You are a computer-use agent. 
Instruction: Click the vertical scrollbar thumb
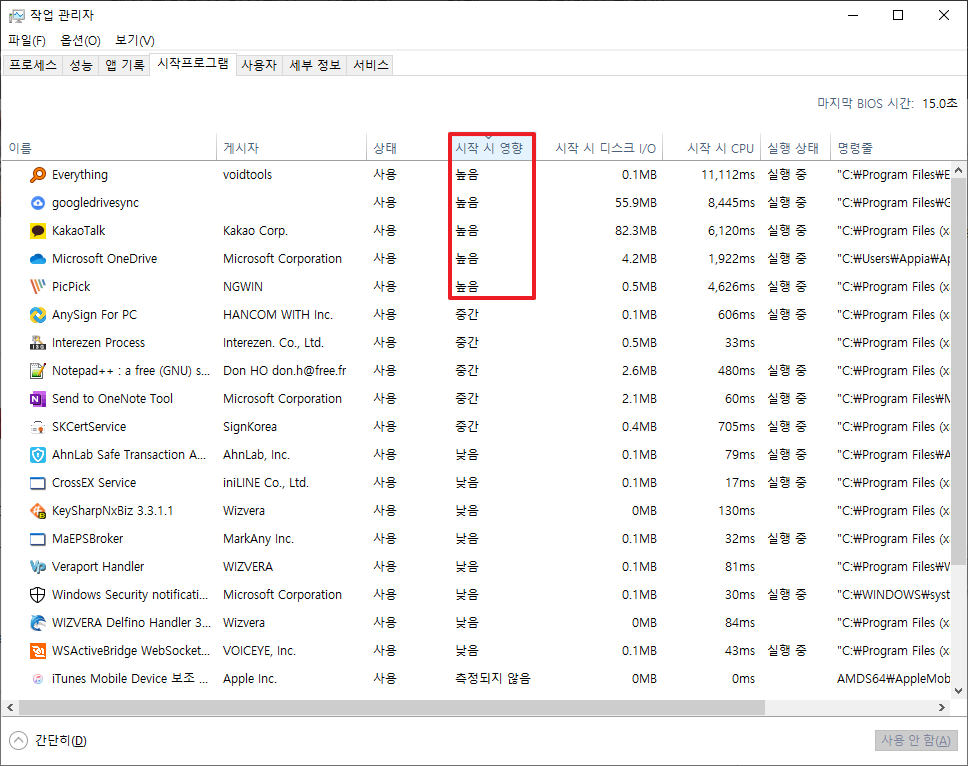pyautogui.click(x=958, y=370)
